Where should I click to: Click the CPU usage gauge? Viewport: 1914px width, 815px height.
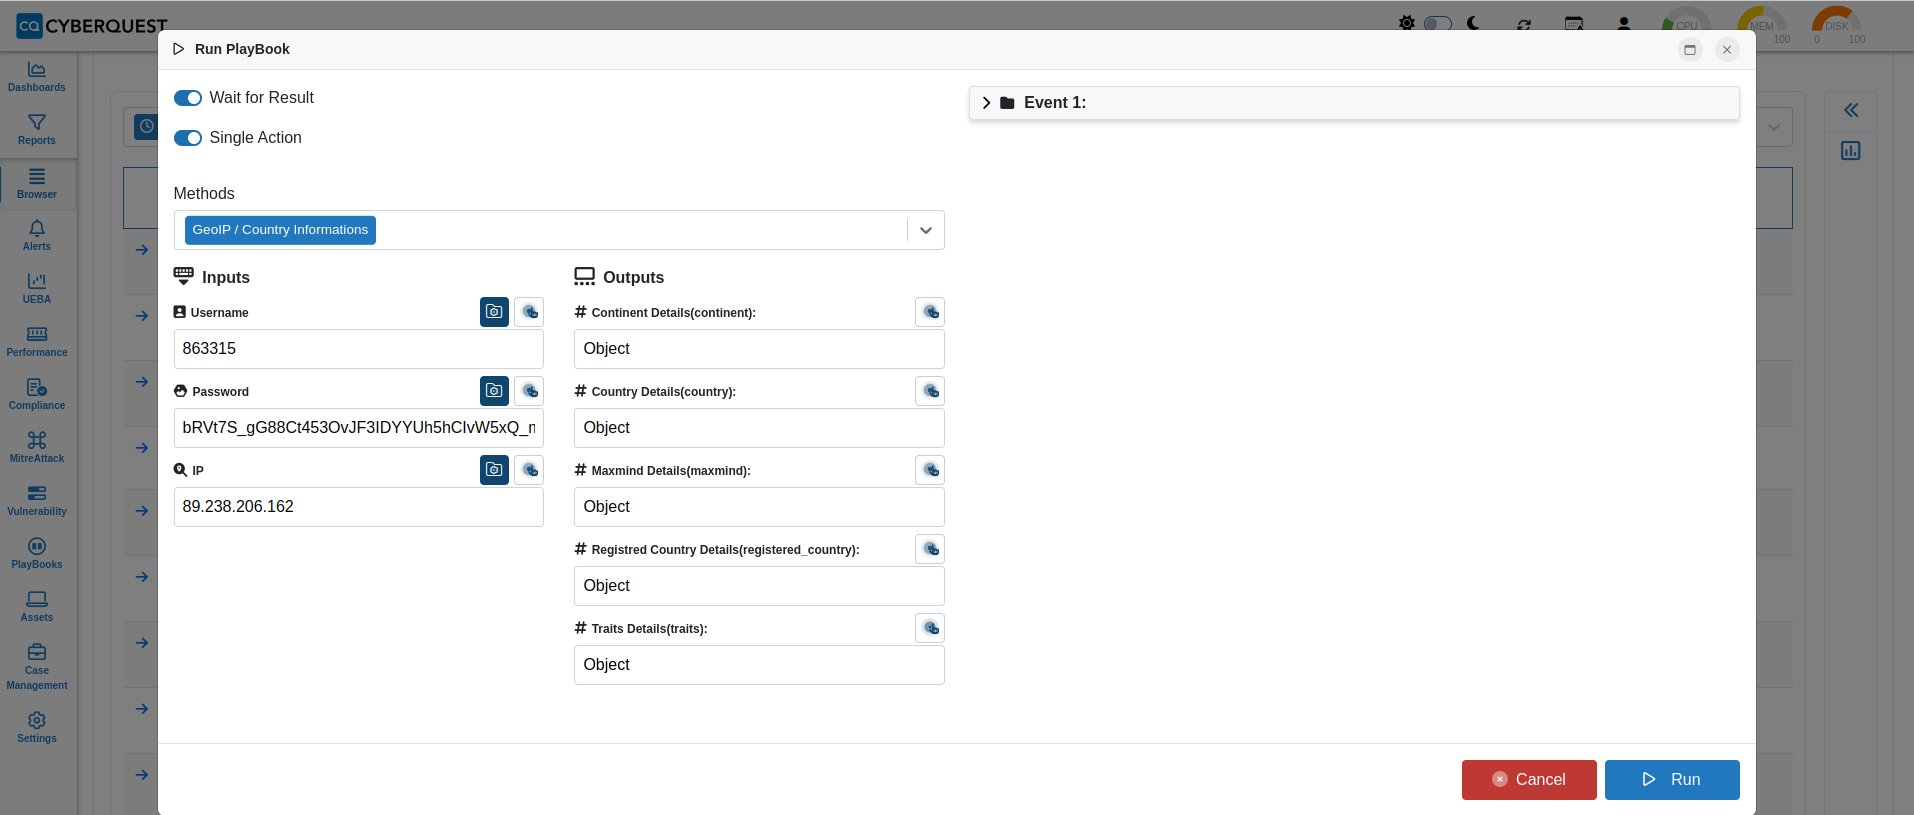pos(1687,24)
